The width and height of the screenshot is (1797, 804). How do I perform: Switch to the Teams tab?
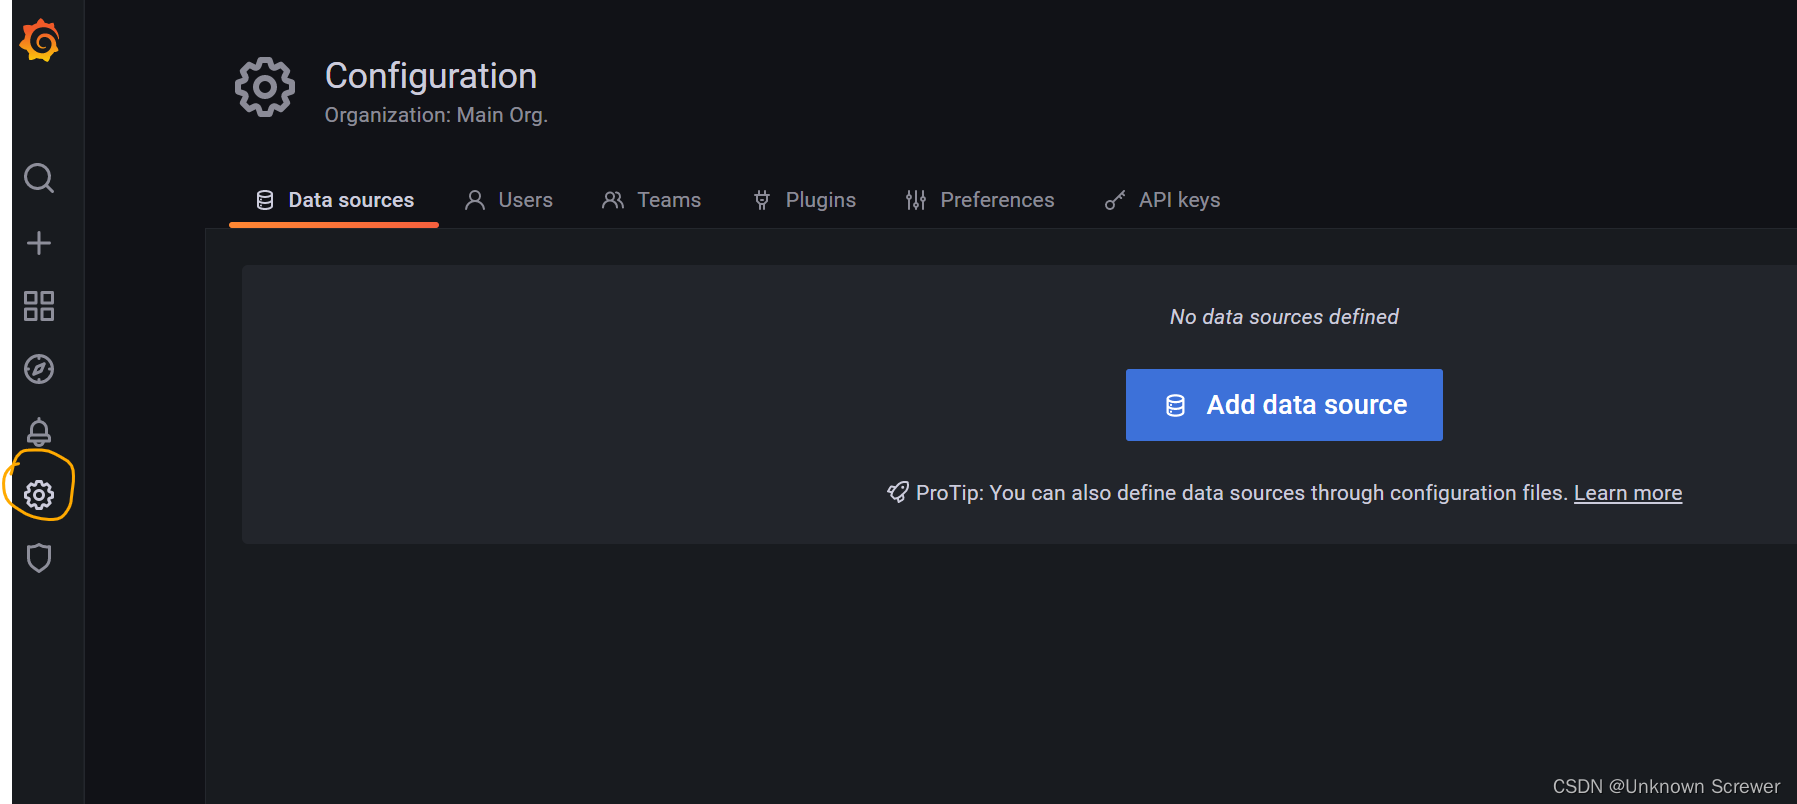[651, 200]
